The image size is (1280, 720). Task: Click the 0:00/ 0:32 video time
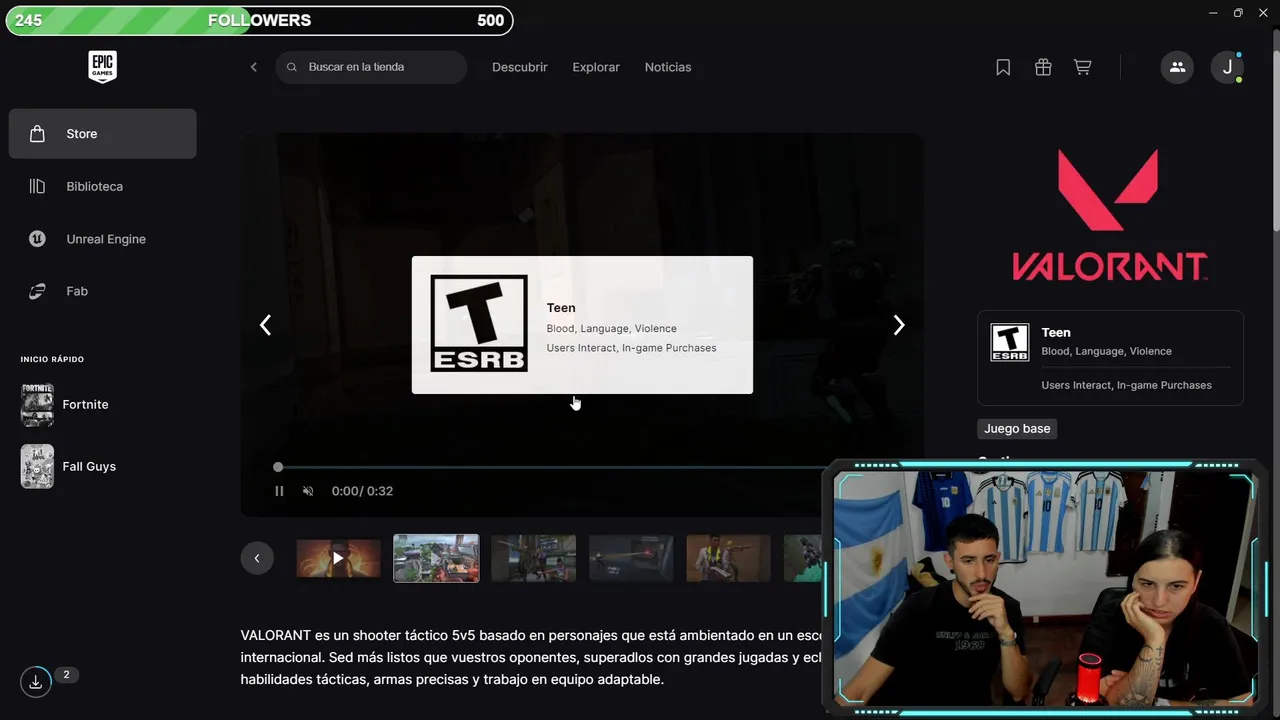pyautogui.click(x=362, y=491)
